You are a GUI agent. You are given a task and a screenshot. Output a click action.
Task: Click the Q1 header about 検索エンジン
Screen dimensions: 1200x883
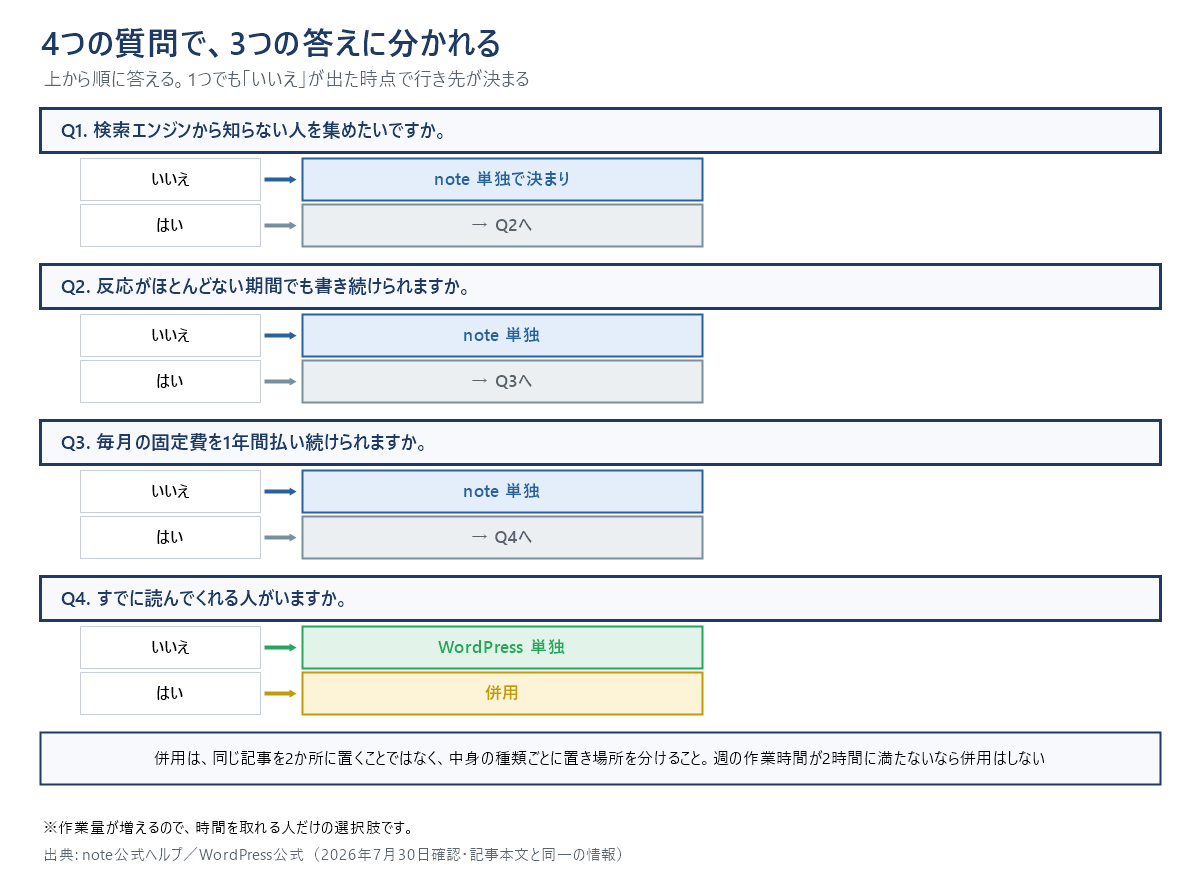pos(600,130)
